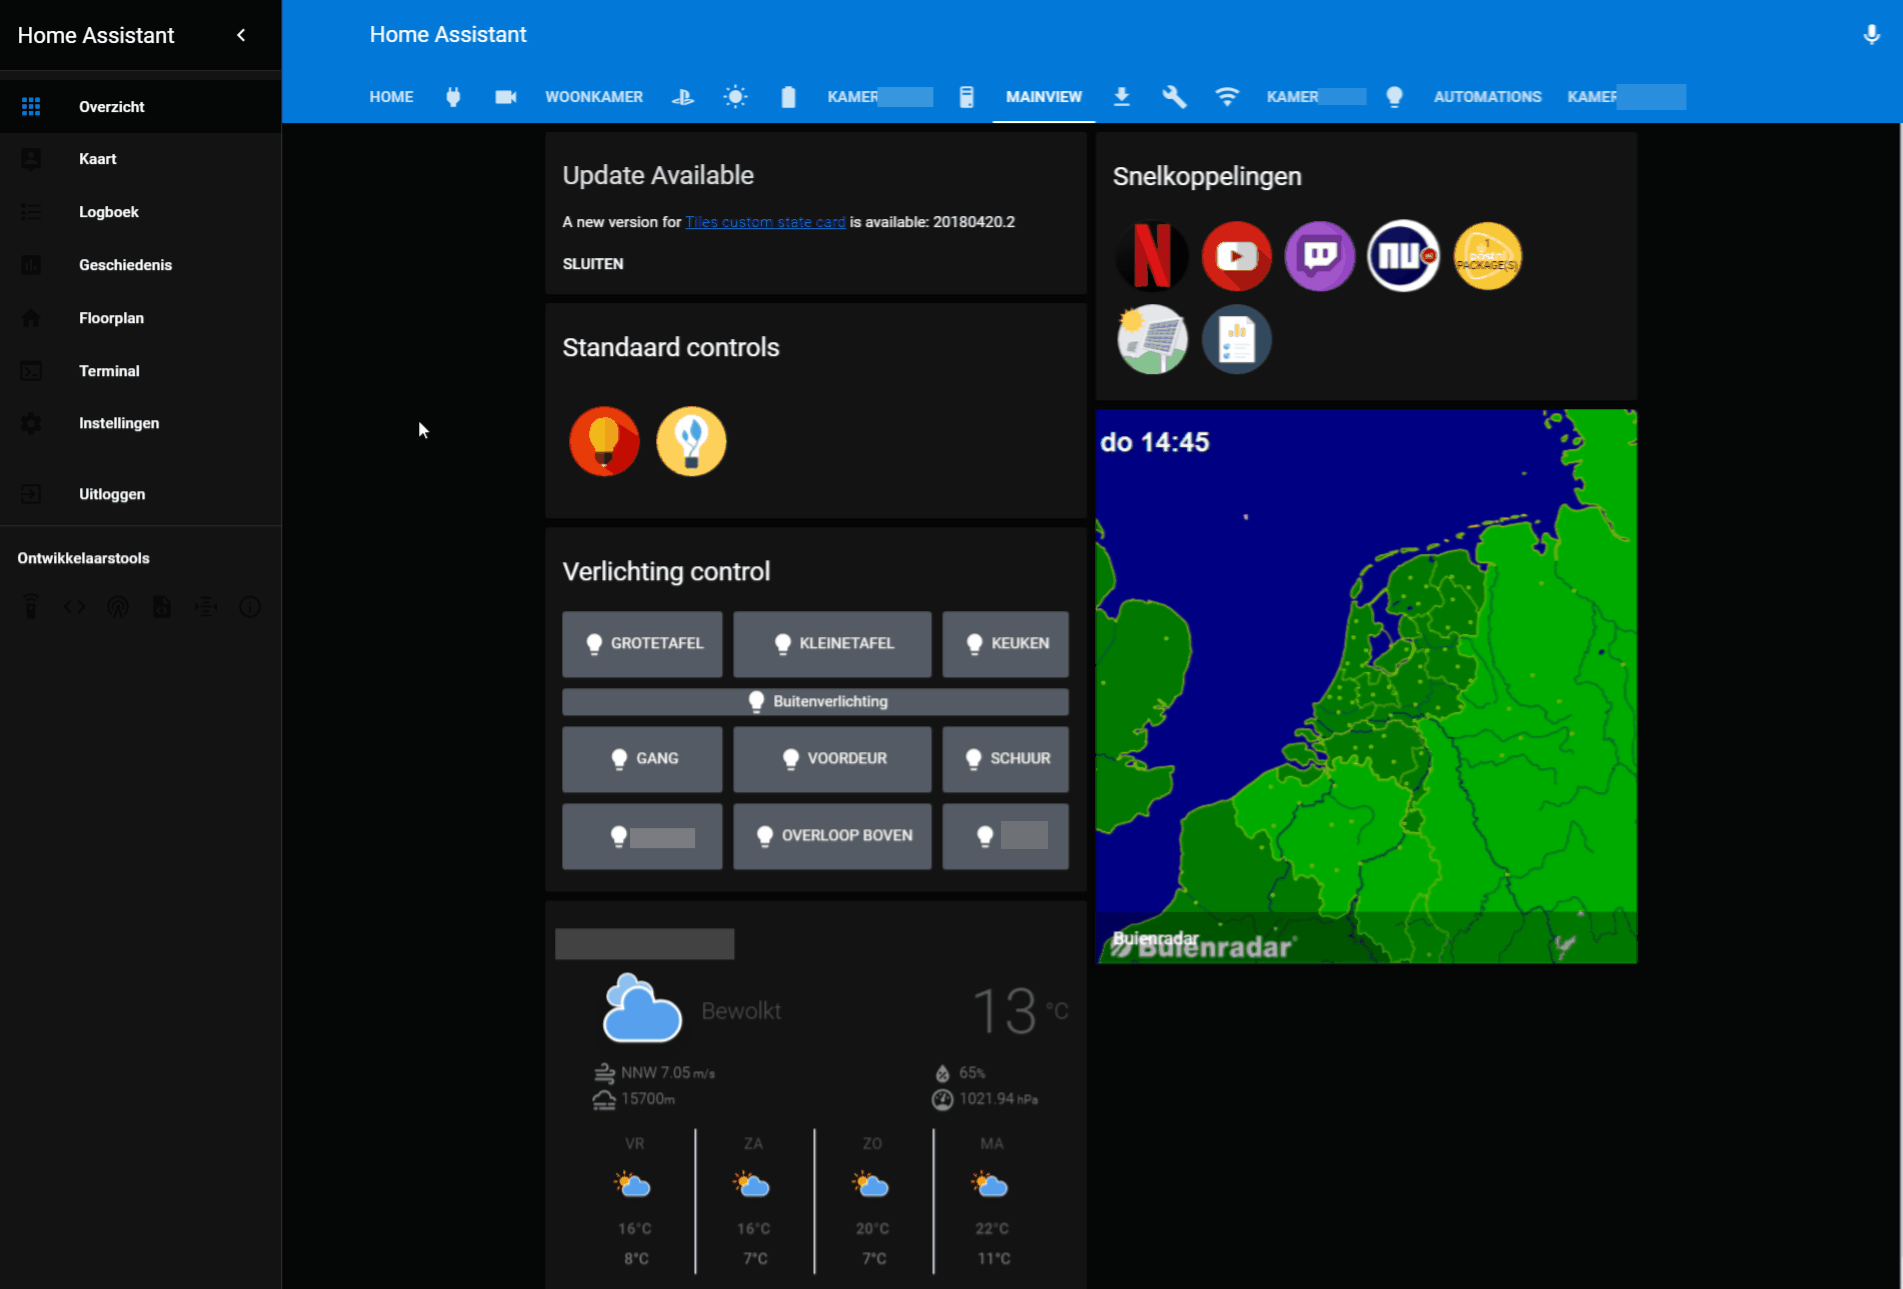Click the cloud weather icon beside Bewolkt
The width and height of the screenshot is (1903, 1289).
click(x=642, y=1008)
